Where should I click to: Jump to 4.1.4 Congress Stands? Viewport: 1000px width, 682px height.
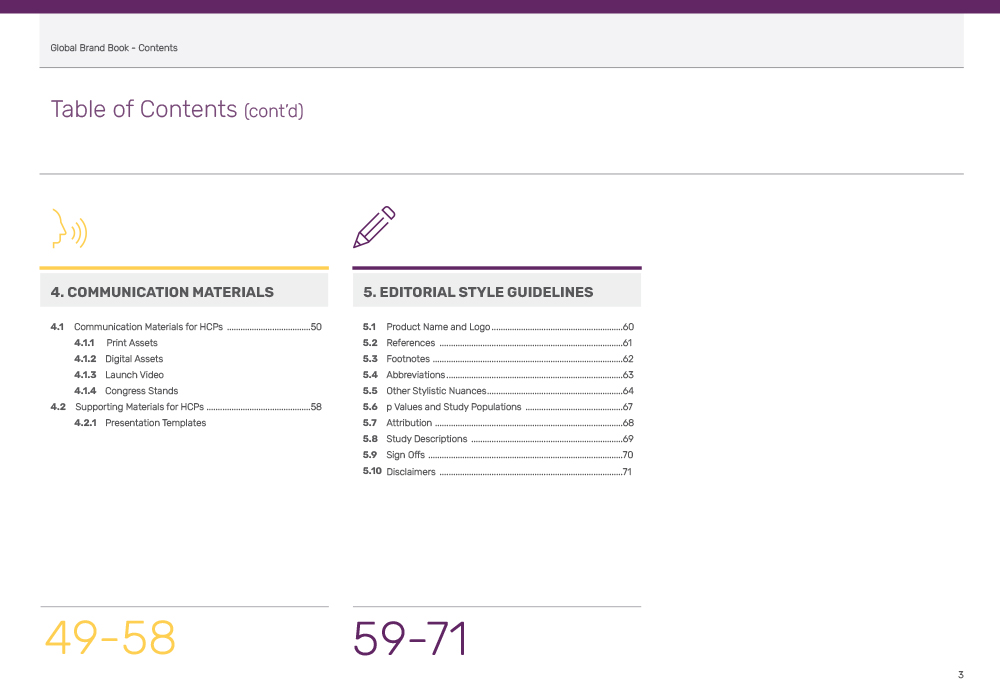141,391
